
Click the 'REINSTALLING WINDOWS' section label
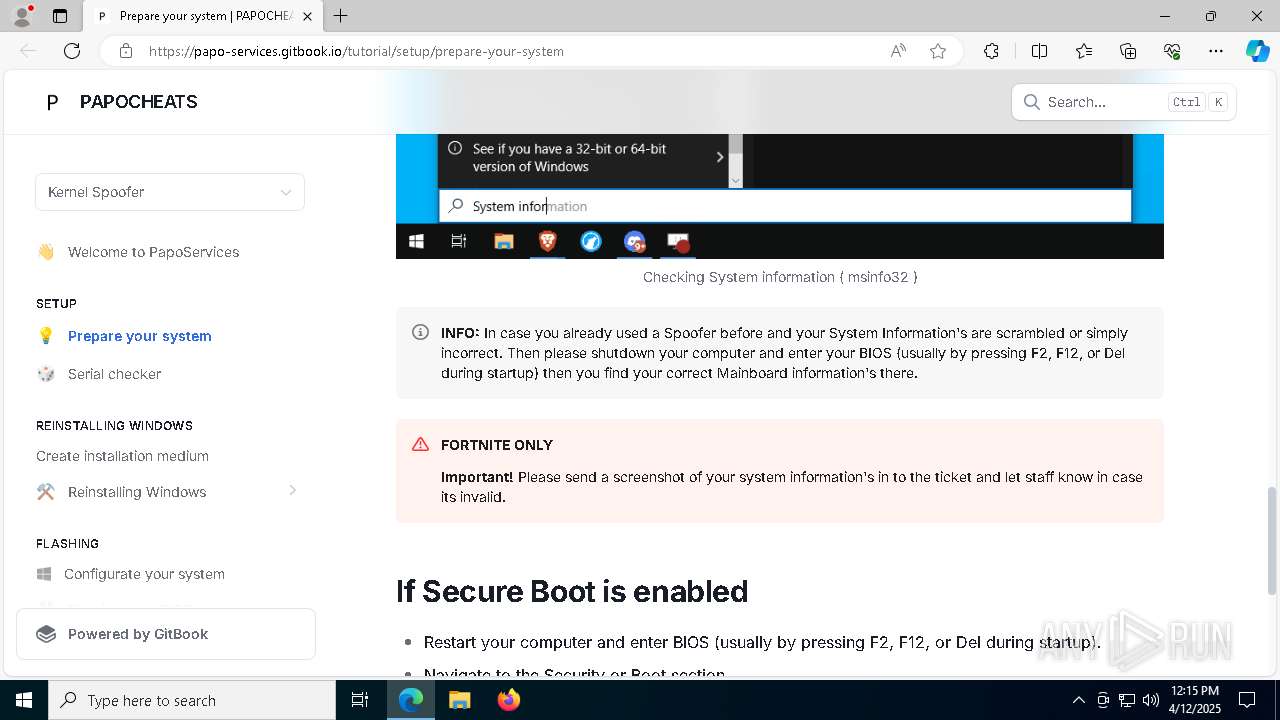[x=114, y=426]
